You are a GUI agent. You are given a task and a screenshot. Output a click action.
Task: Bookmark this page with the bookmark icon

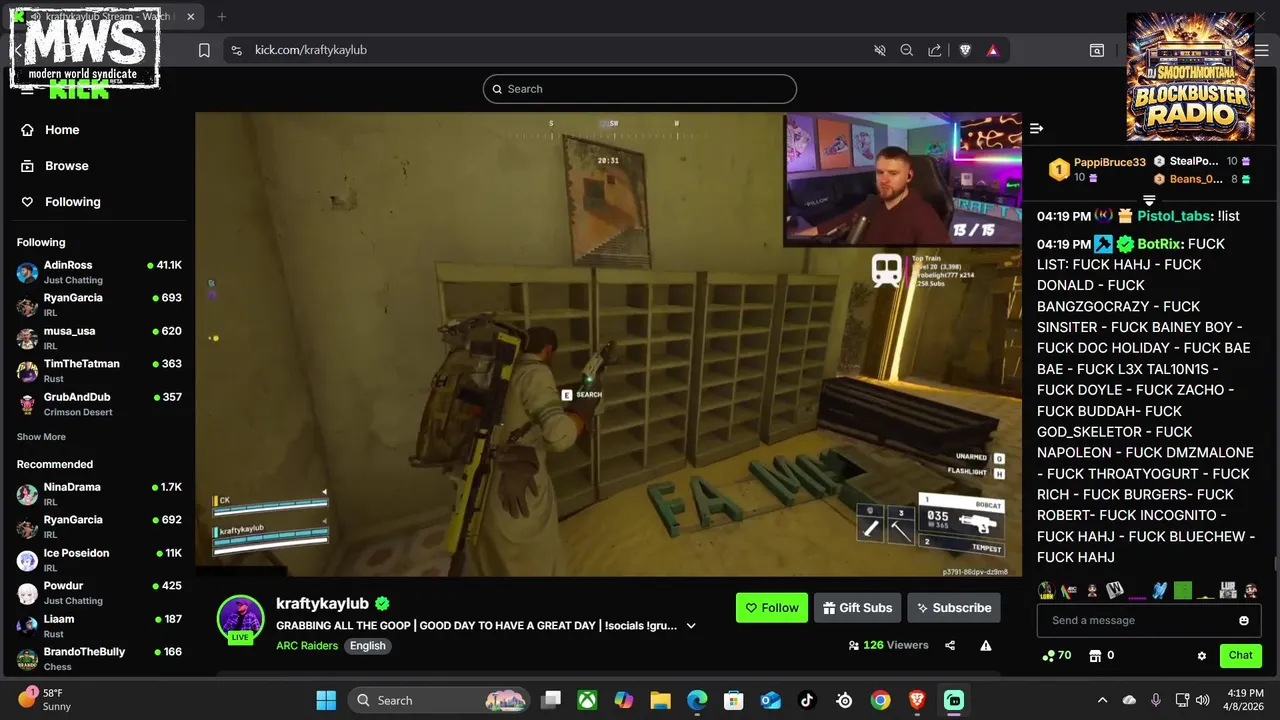204,50
